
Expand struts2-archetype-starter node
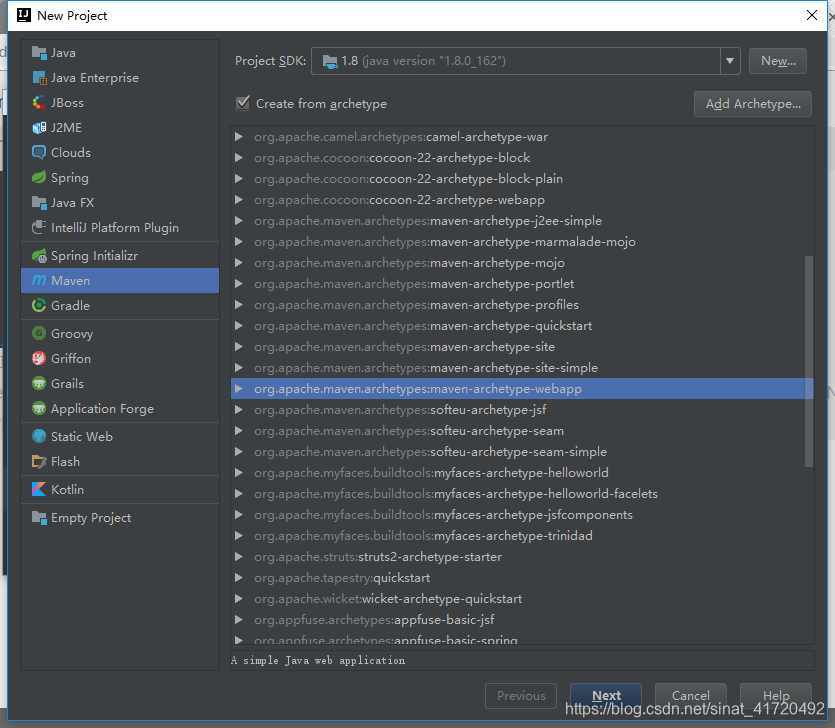pos(239,557)
